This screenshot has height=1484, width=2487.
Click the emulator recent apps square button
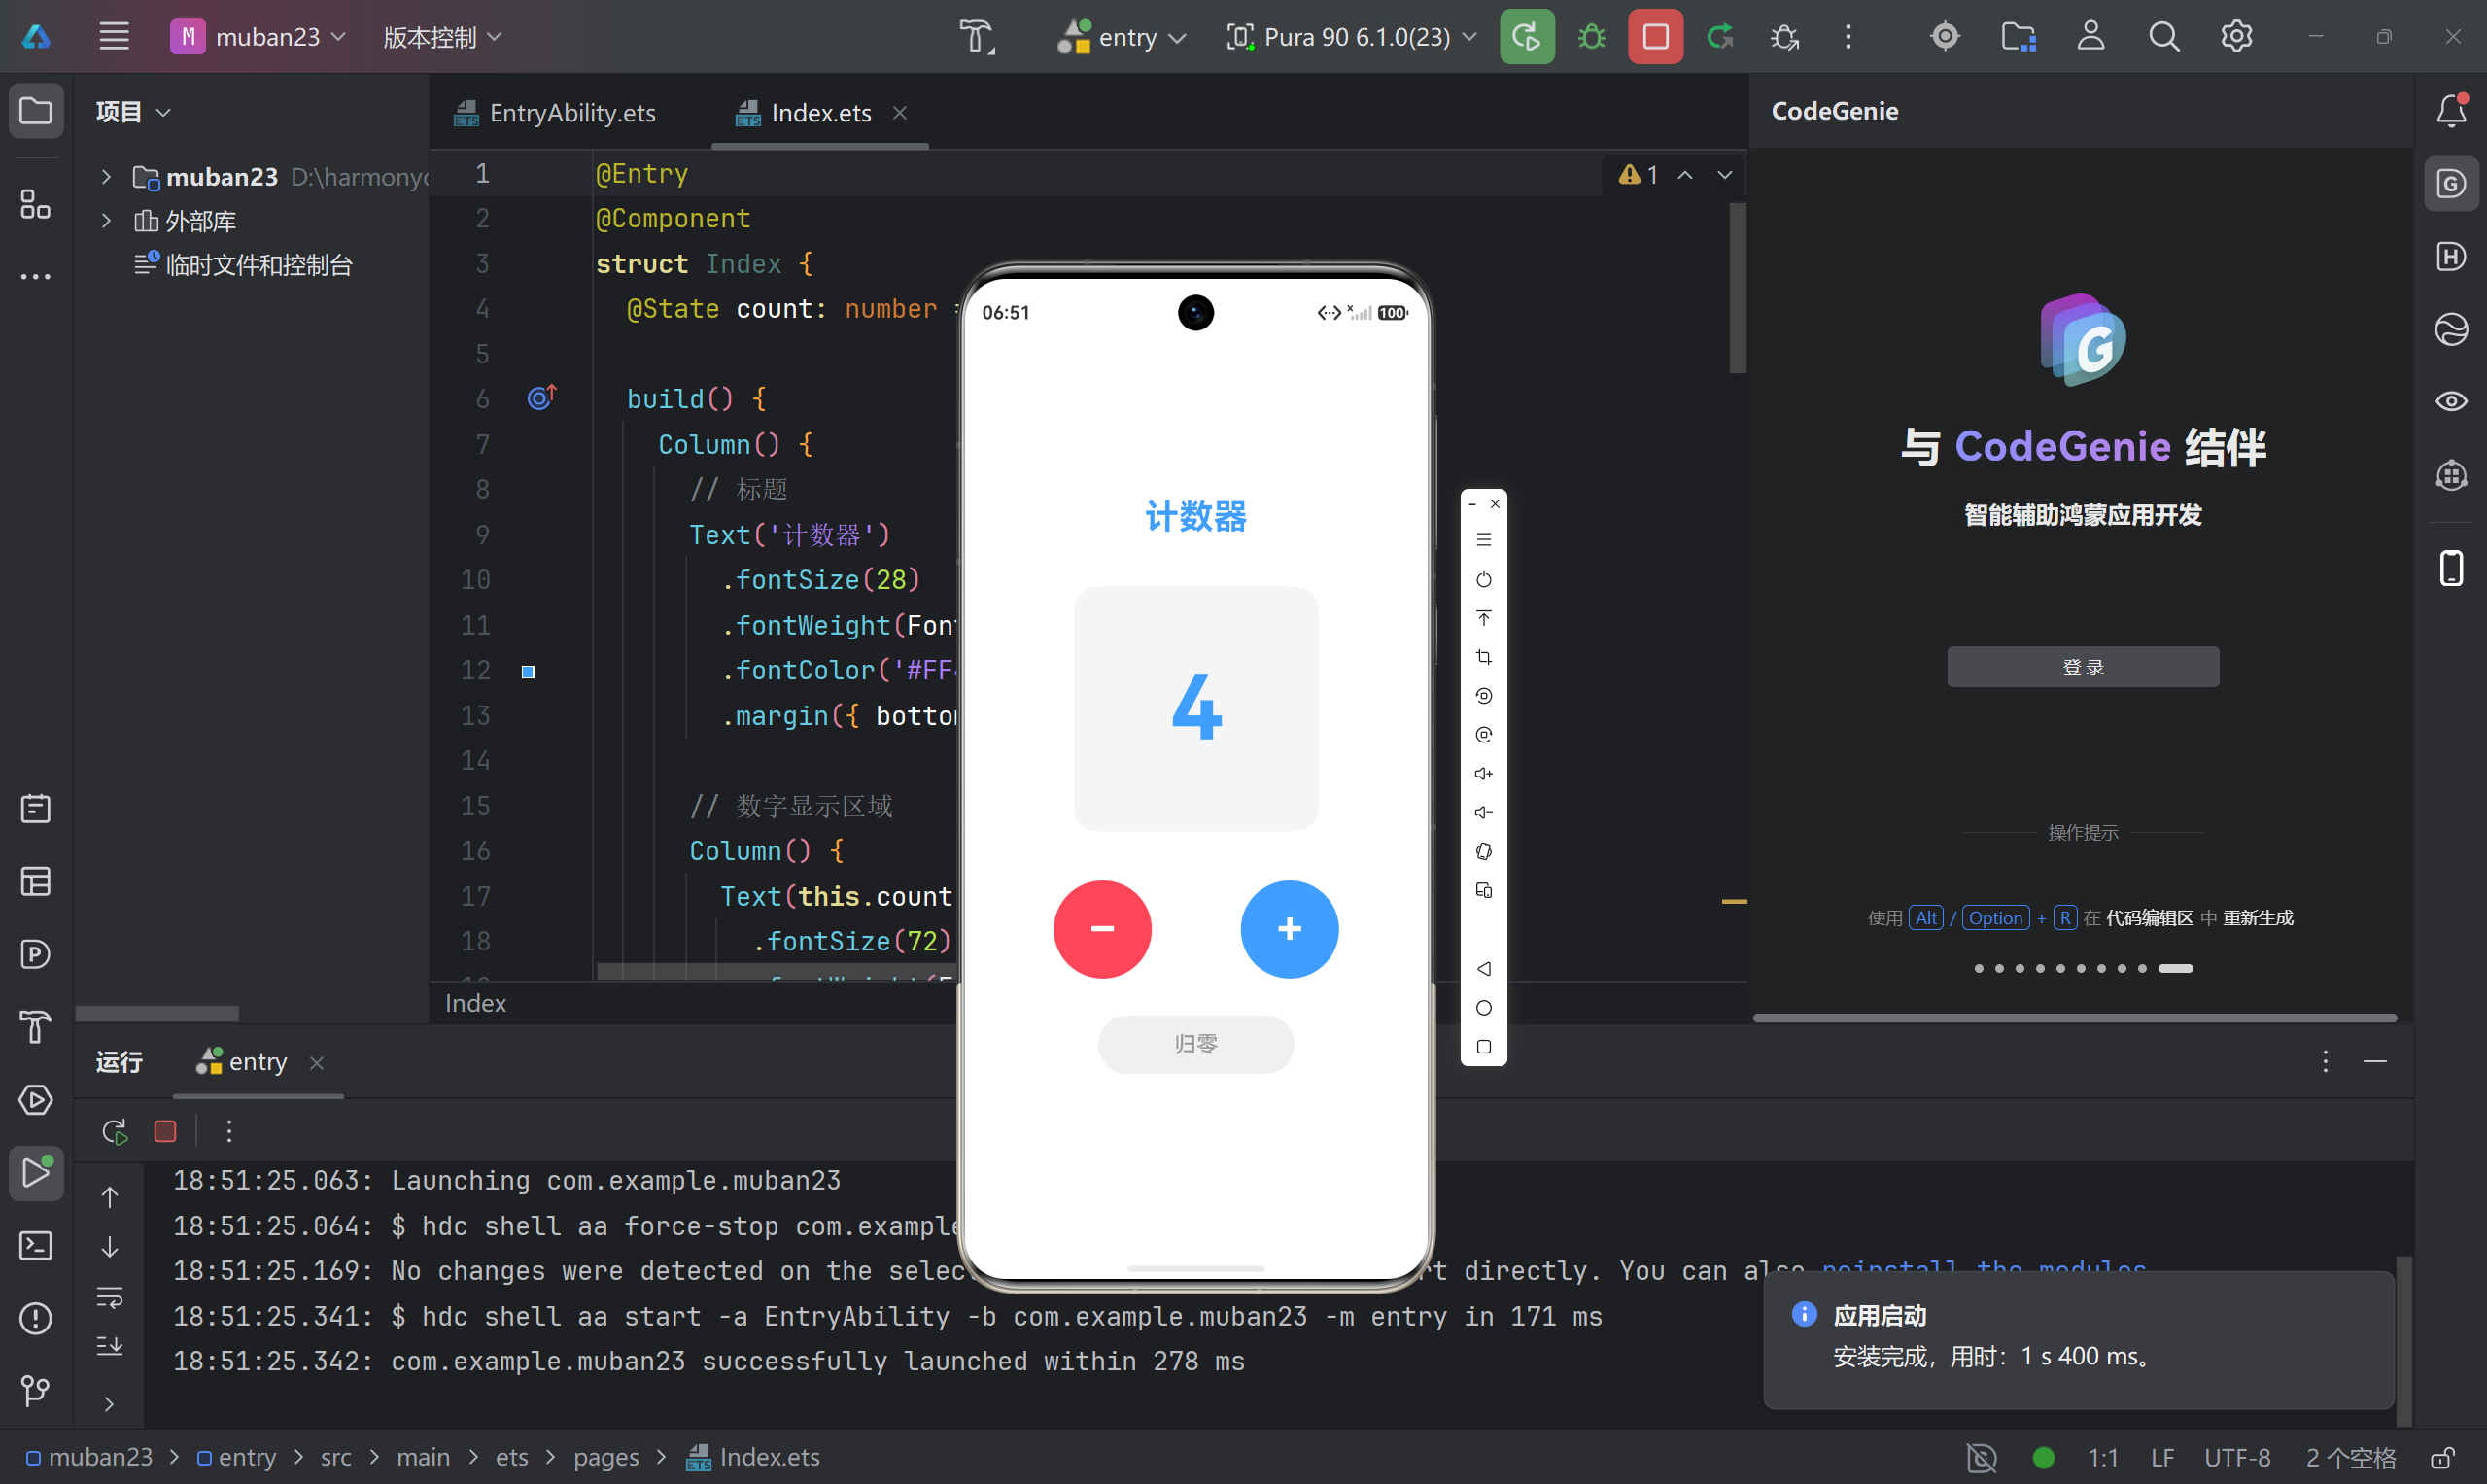tap(1484, 1047)
